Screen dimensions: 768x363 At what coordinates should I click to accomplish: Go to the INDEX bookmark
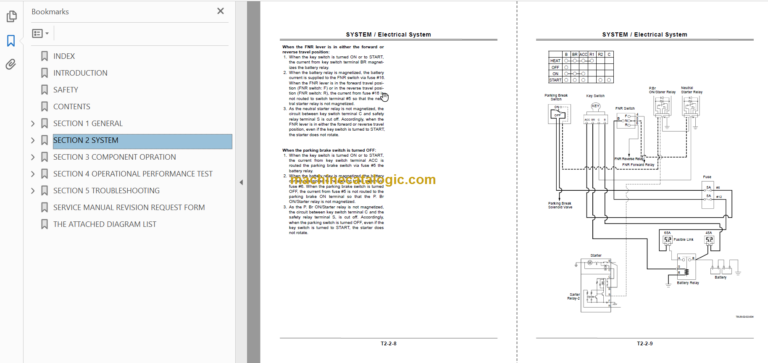pos(64,56)
